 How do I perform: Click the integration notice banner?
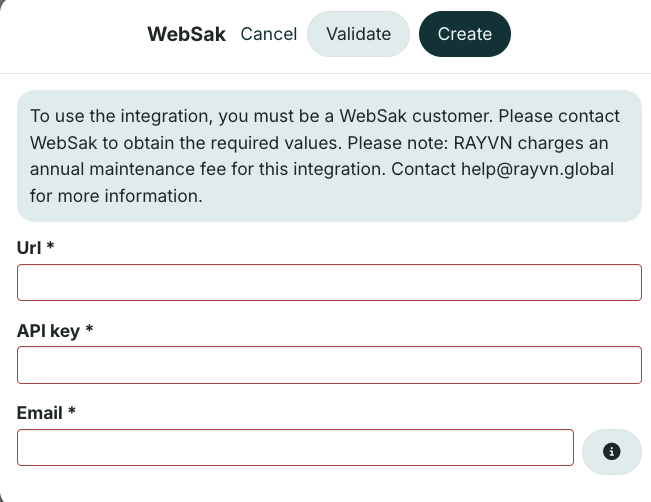[329, 156]
